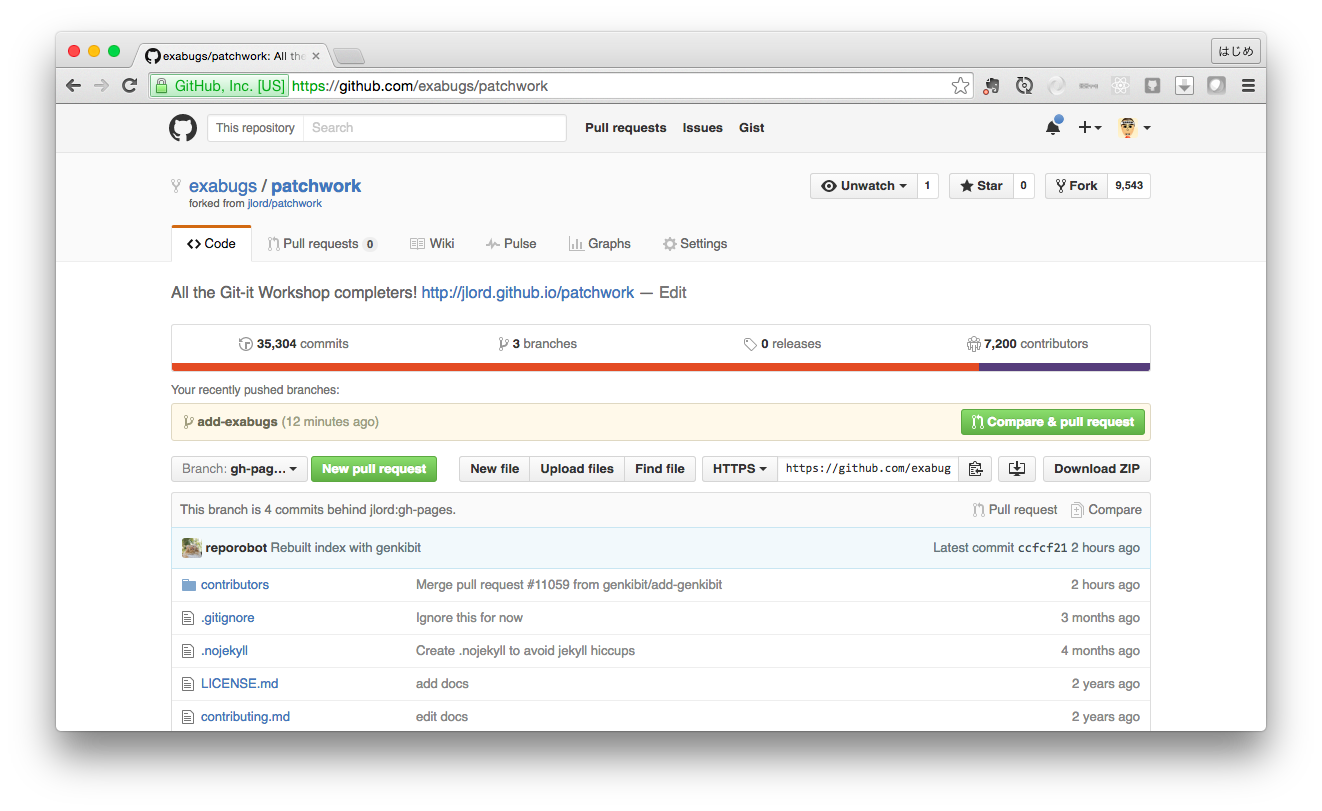This screenshot has width=1322, height=811.
Task: Open the exabugs owner link
Action: point(223,186)
